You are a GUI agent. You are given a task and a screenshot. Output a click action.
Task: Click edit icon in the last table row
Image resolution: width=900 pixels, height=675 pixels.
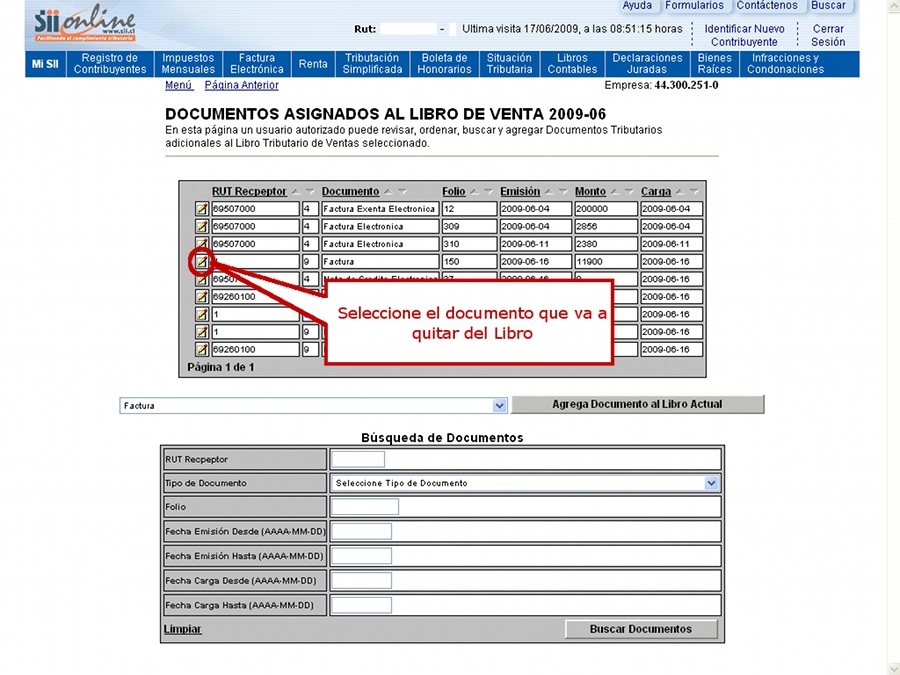201,350
